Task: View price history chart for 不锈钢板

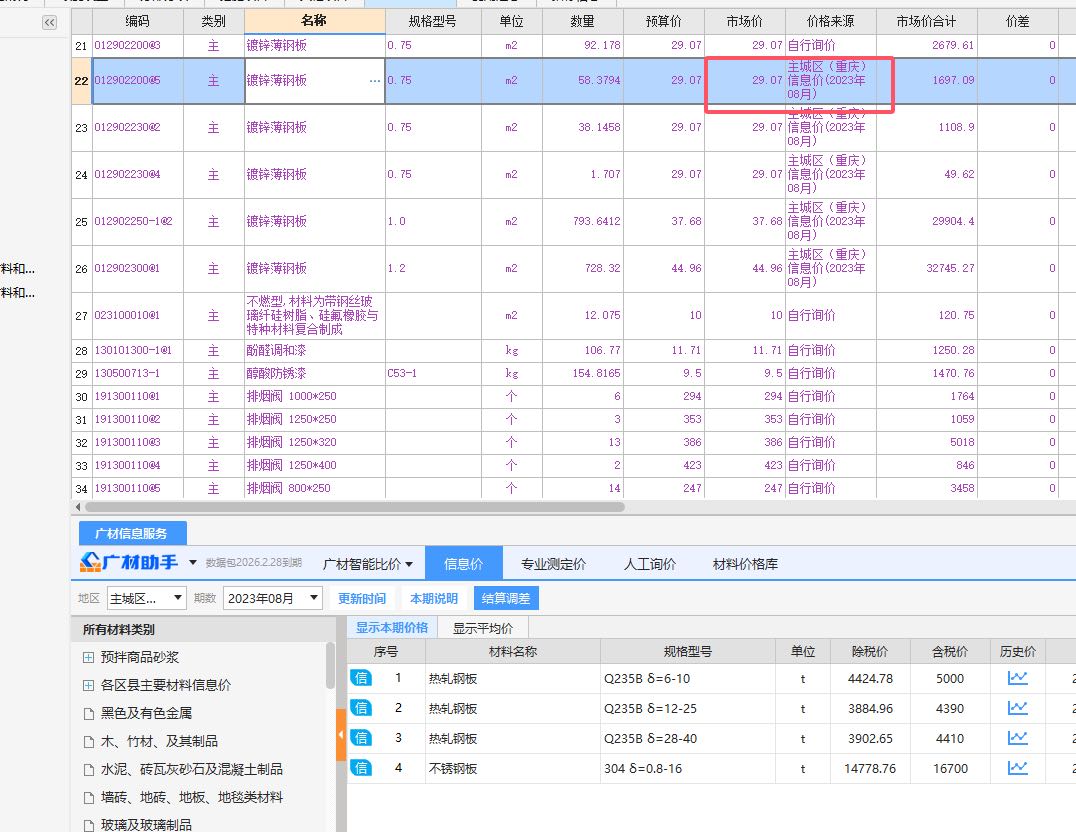Action: pos(1017,768)
